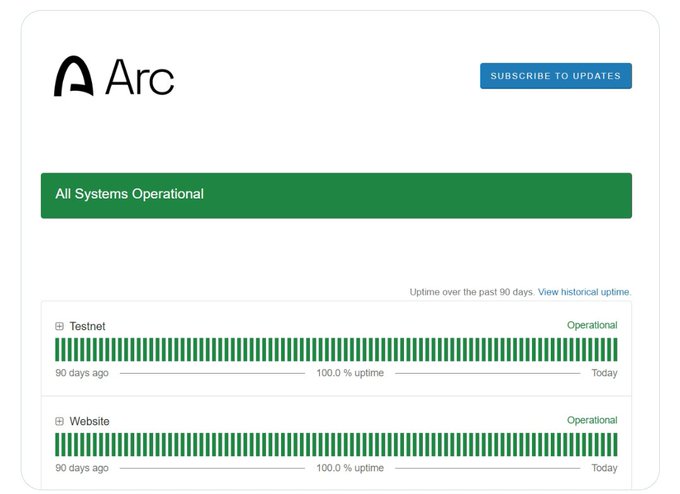
Task: Click 'Uptime over the past 90 days' text
Action: (x=472, y=292)
